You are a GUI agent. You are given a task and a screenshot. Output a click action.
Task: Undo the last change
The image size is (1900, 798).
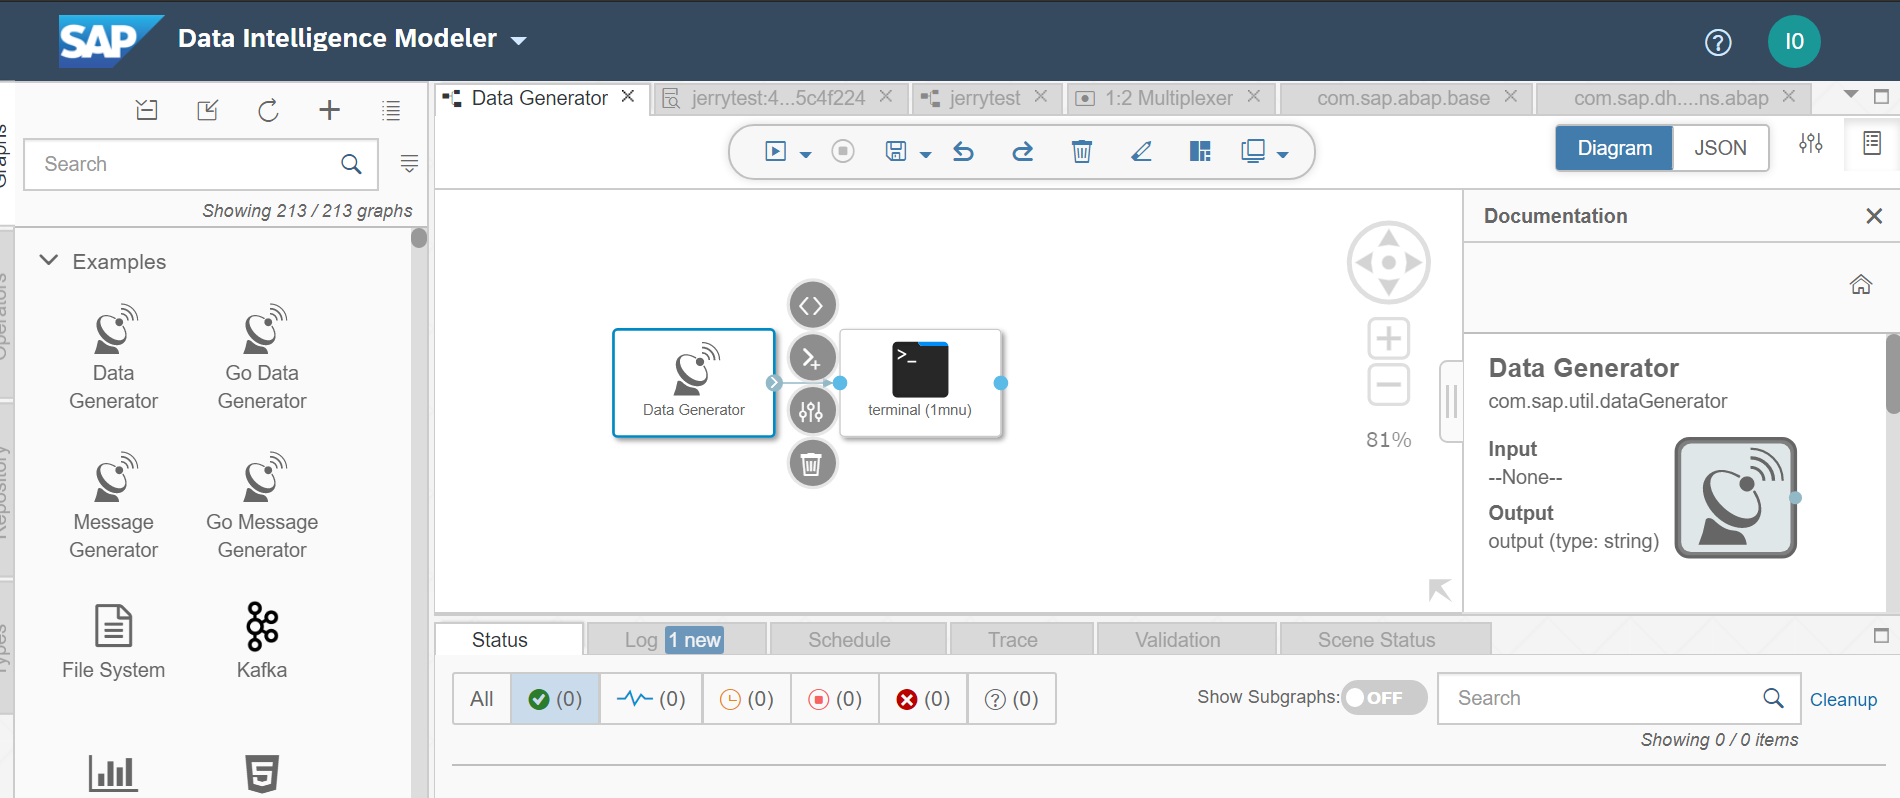click(964, 151)
